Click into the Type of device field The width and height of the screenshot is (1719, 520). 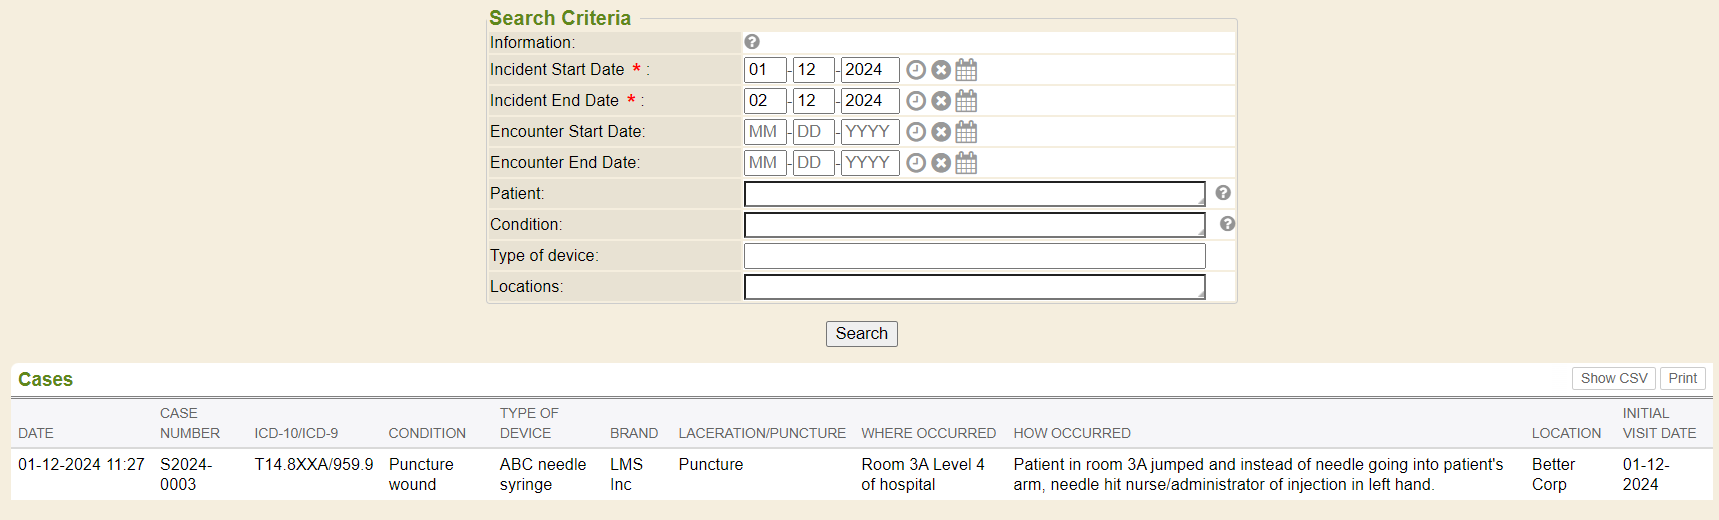[974, 256]
